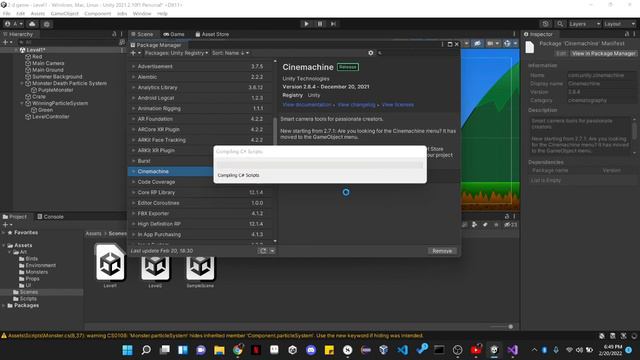Open the View changelog link
The image size is (640, 360).
[x=356, y=105]
